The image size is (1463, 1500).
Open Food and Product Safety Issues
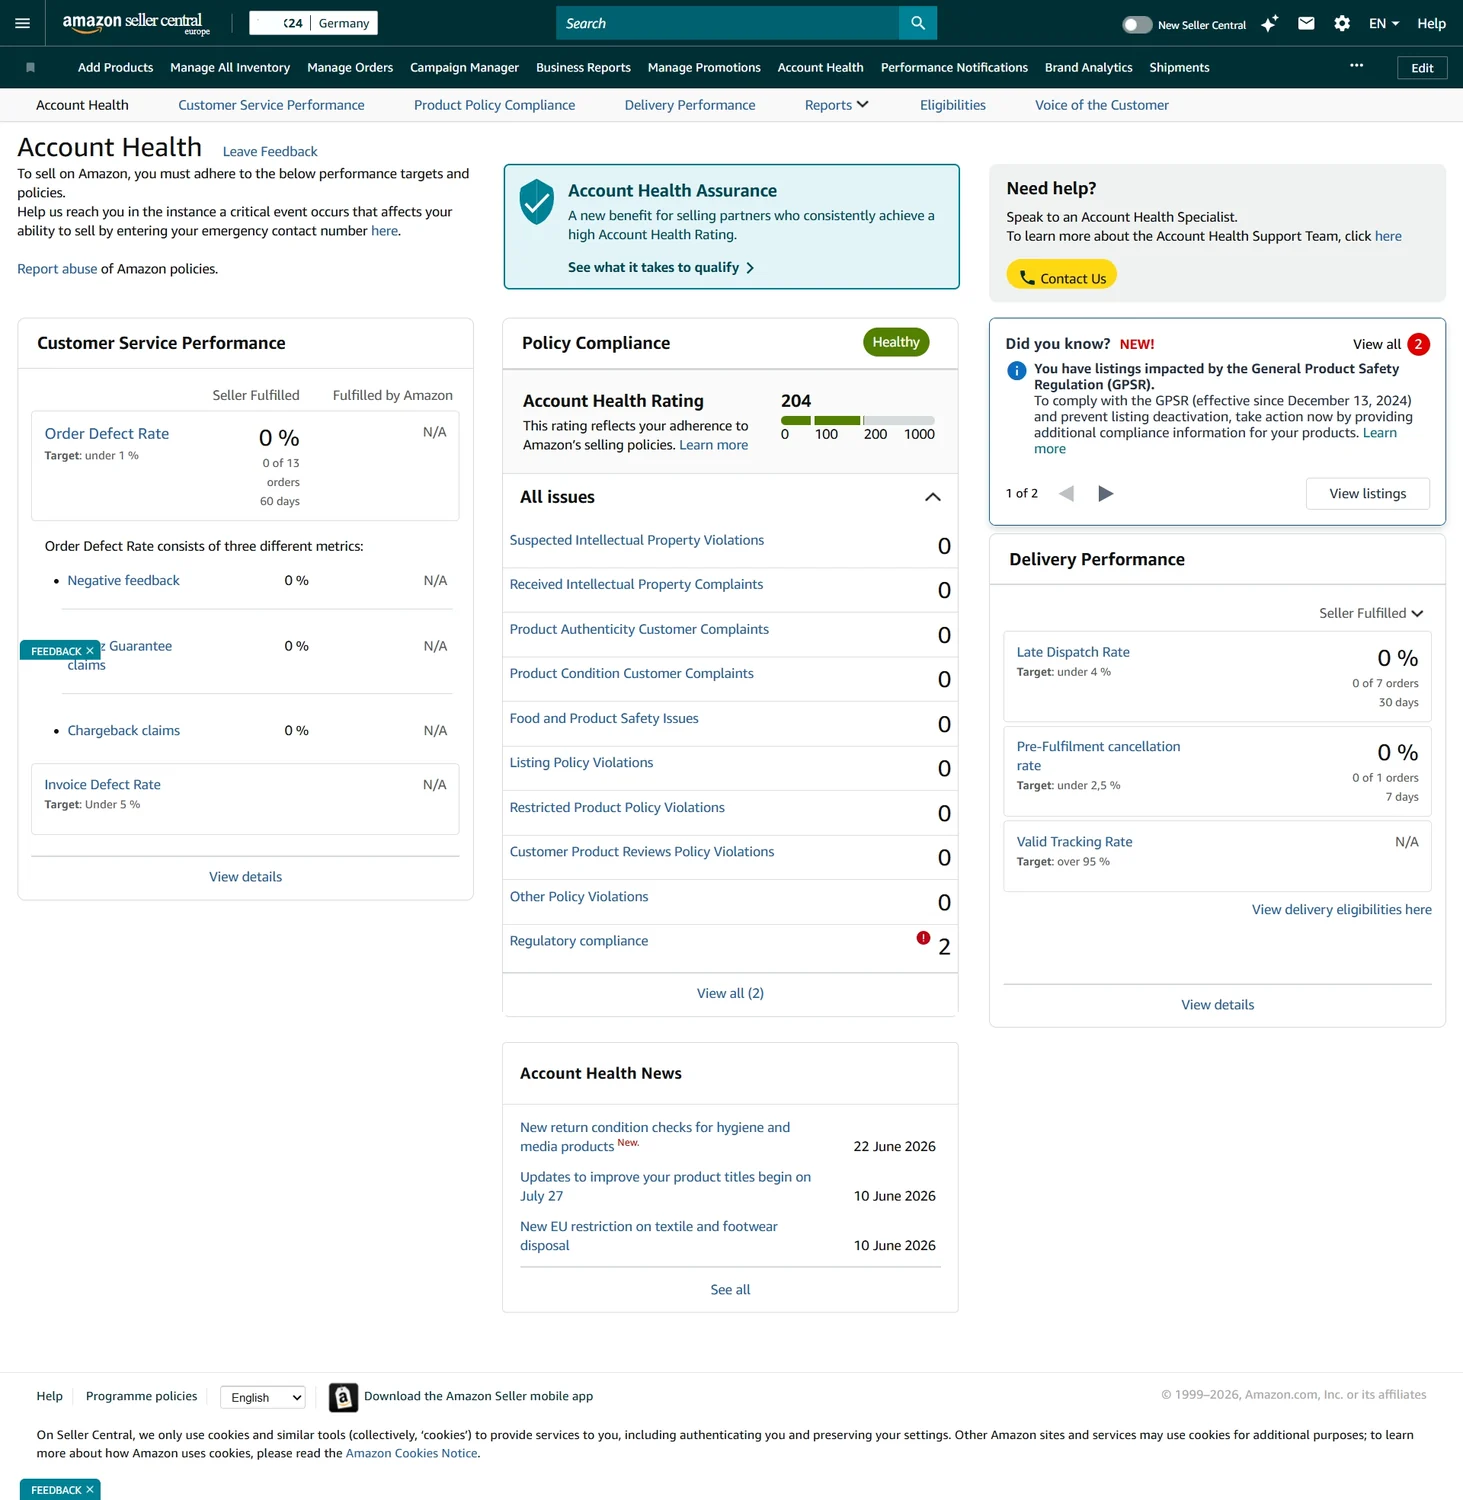[604, 718]
